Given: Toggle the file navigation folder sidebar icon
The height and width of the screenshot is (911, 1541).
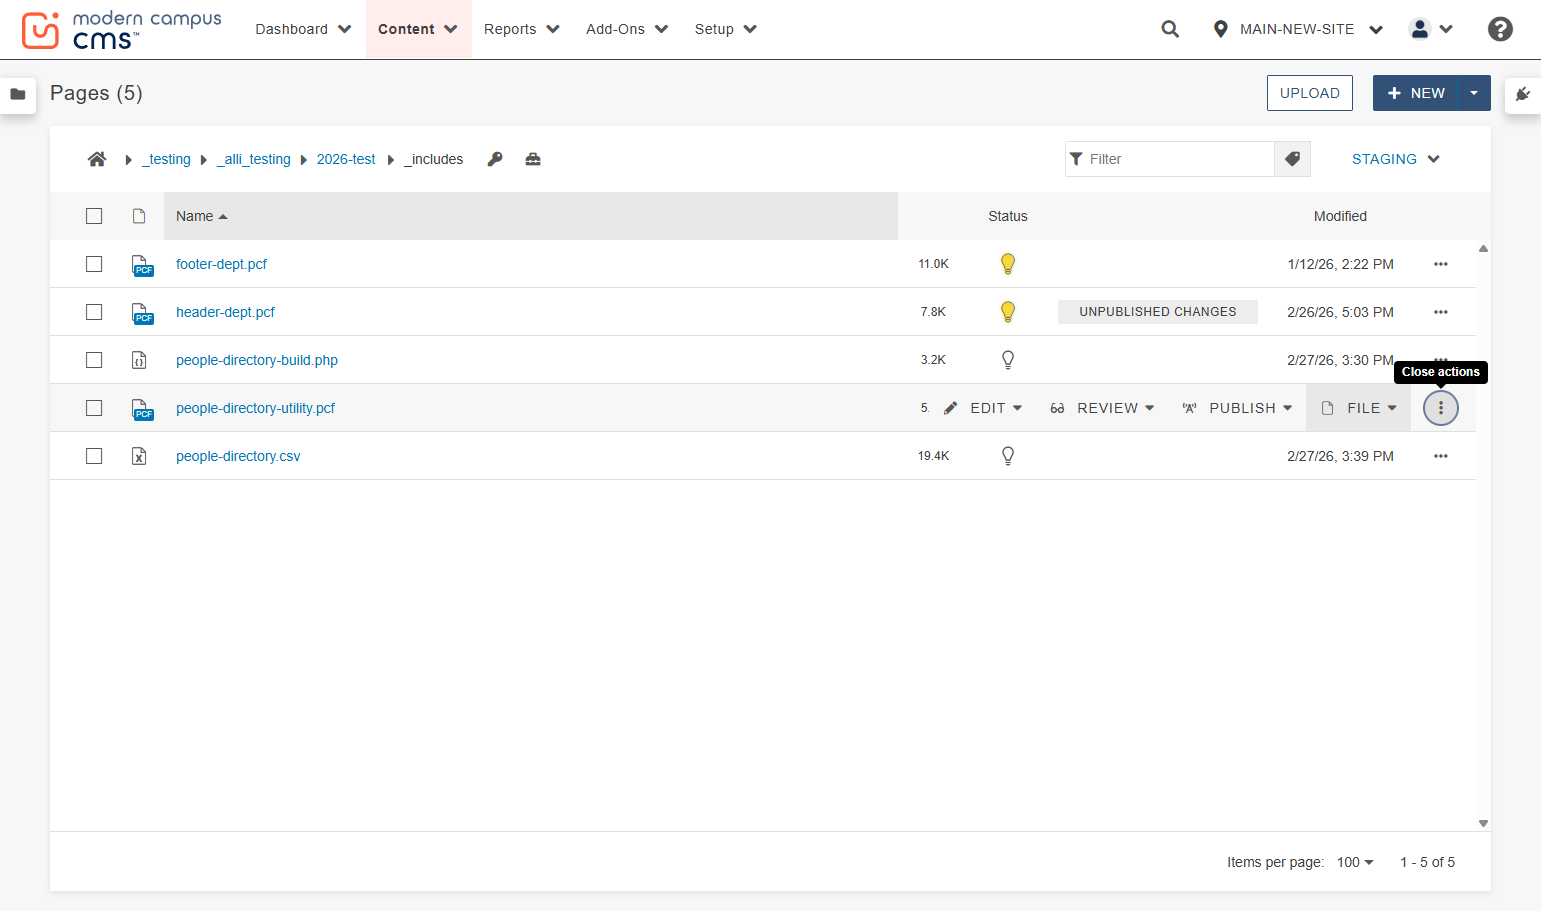Looking at the screenshot, I should (18, 94).
